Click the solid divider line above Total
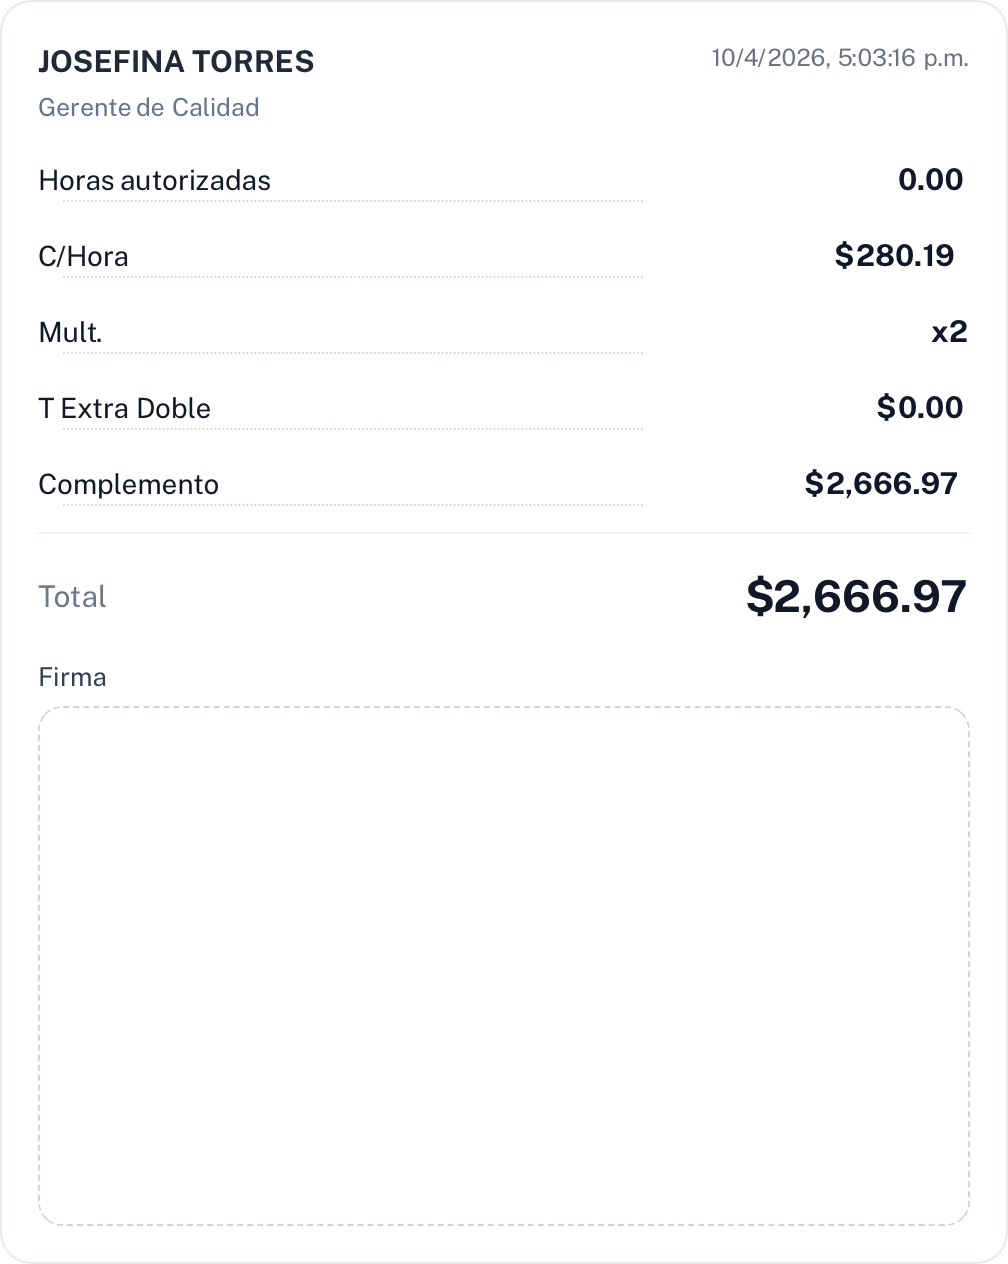Screen dimensions: 1008x1264 (x=504, y=533)
